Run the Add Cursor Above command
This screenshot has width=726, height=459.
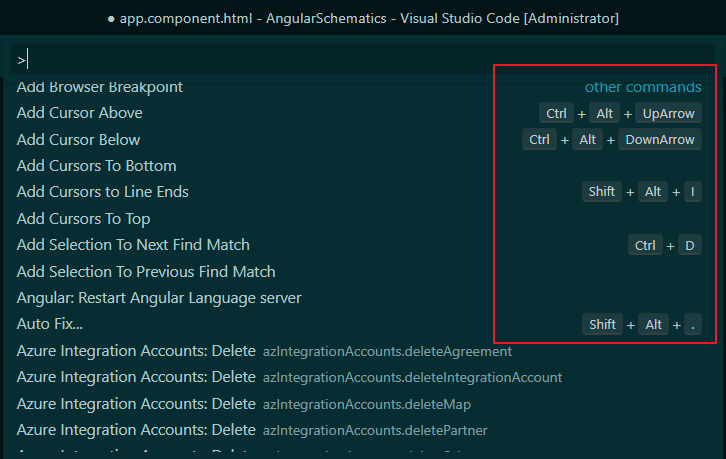point(80,113)
